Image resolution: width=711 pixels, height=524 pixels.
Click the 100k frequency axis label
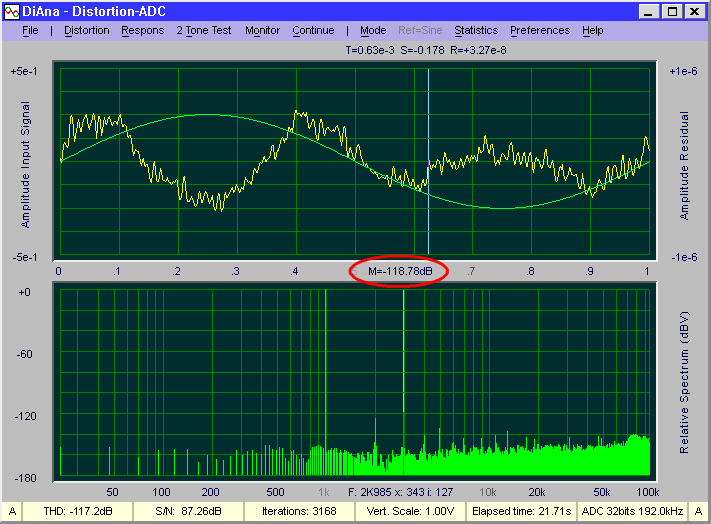tap(648, 492)
